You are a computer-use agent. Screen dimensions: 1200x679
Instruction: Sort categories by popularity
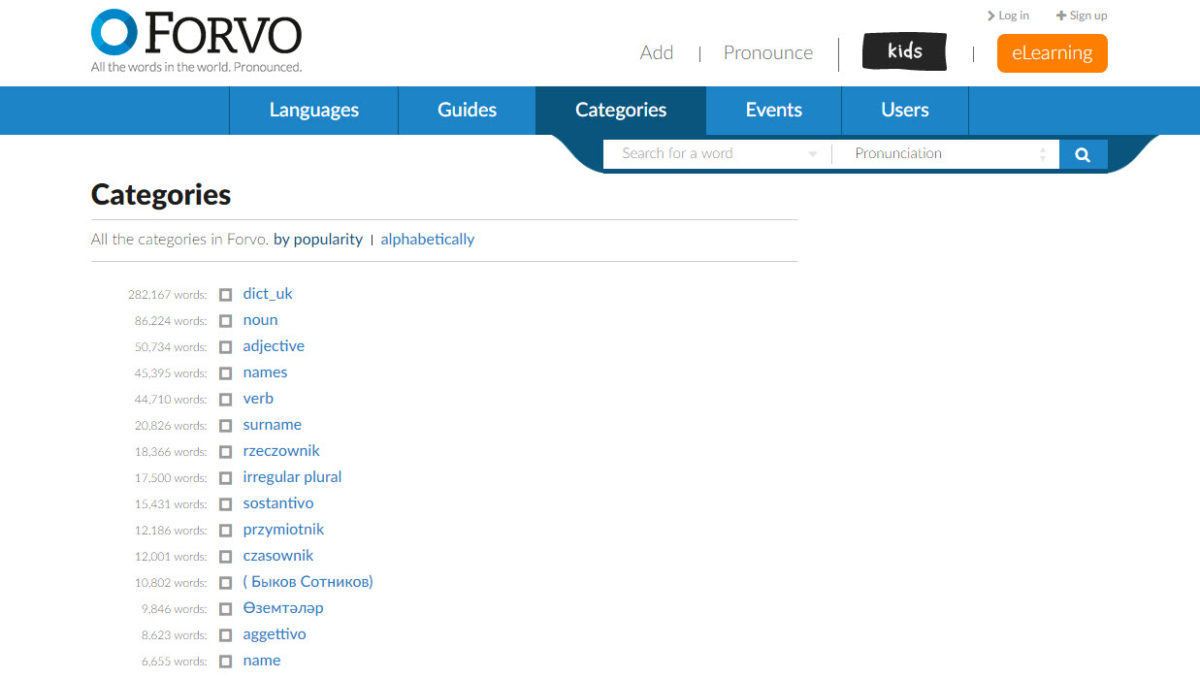318,239
